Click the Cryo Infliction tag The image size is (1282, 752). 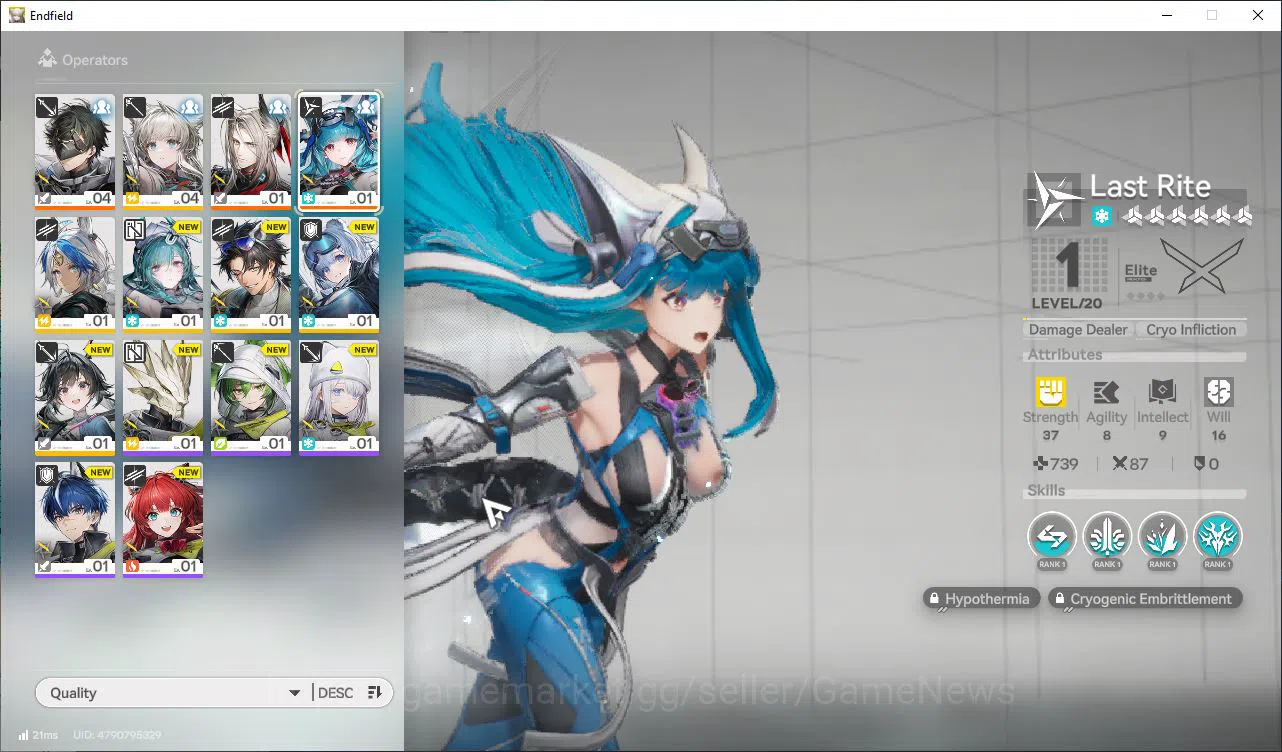(x=1191, y=330)
